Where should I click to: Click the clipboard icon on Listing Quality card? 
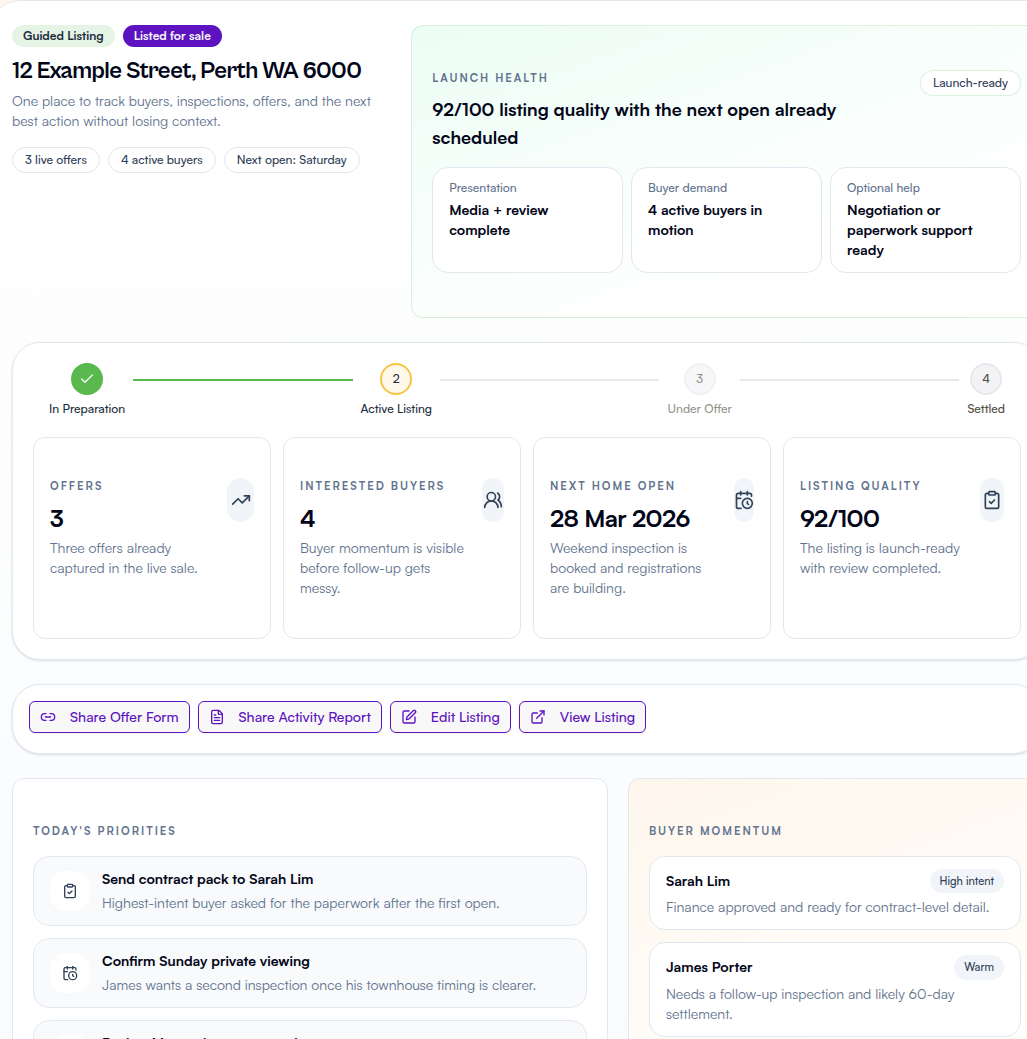(991, 500)
